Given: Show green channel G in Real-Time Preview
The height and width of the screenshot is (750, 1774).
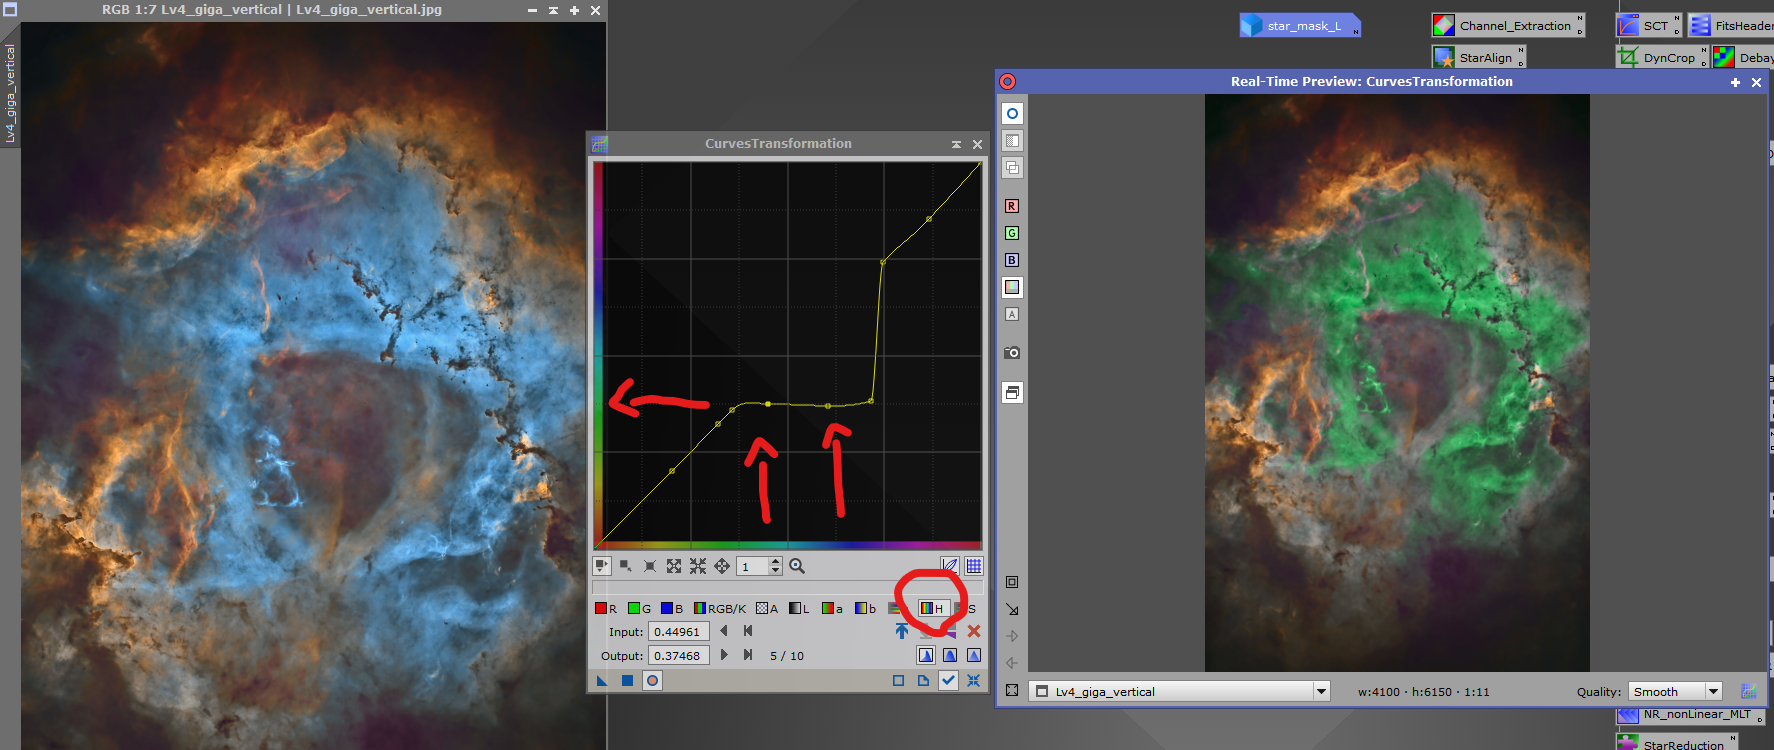Looking at the screenshot, I should point(1012,233).
